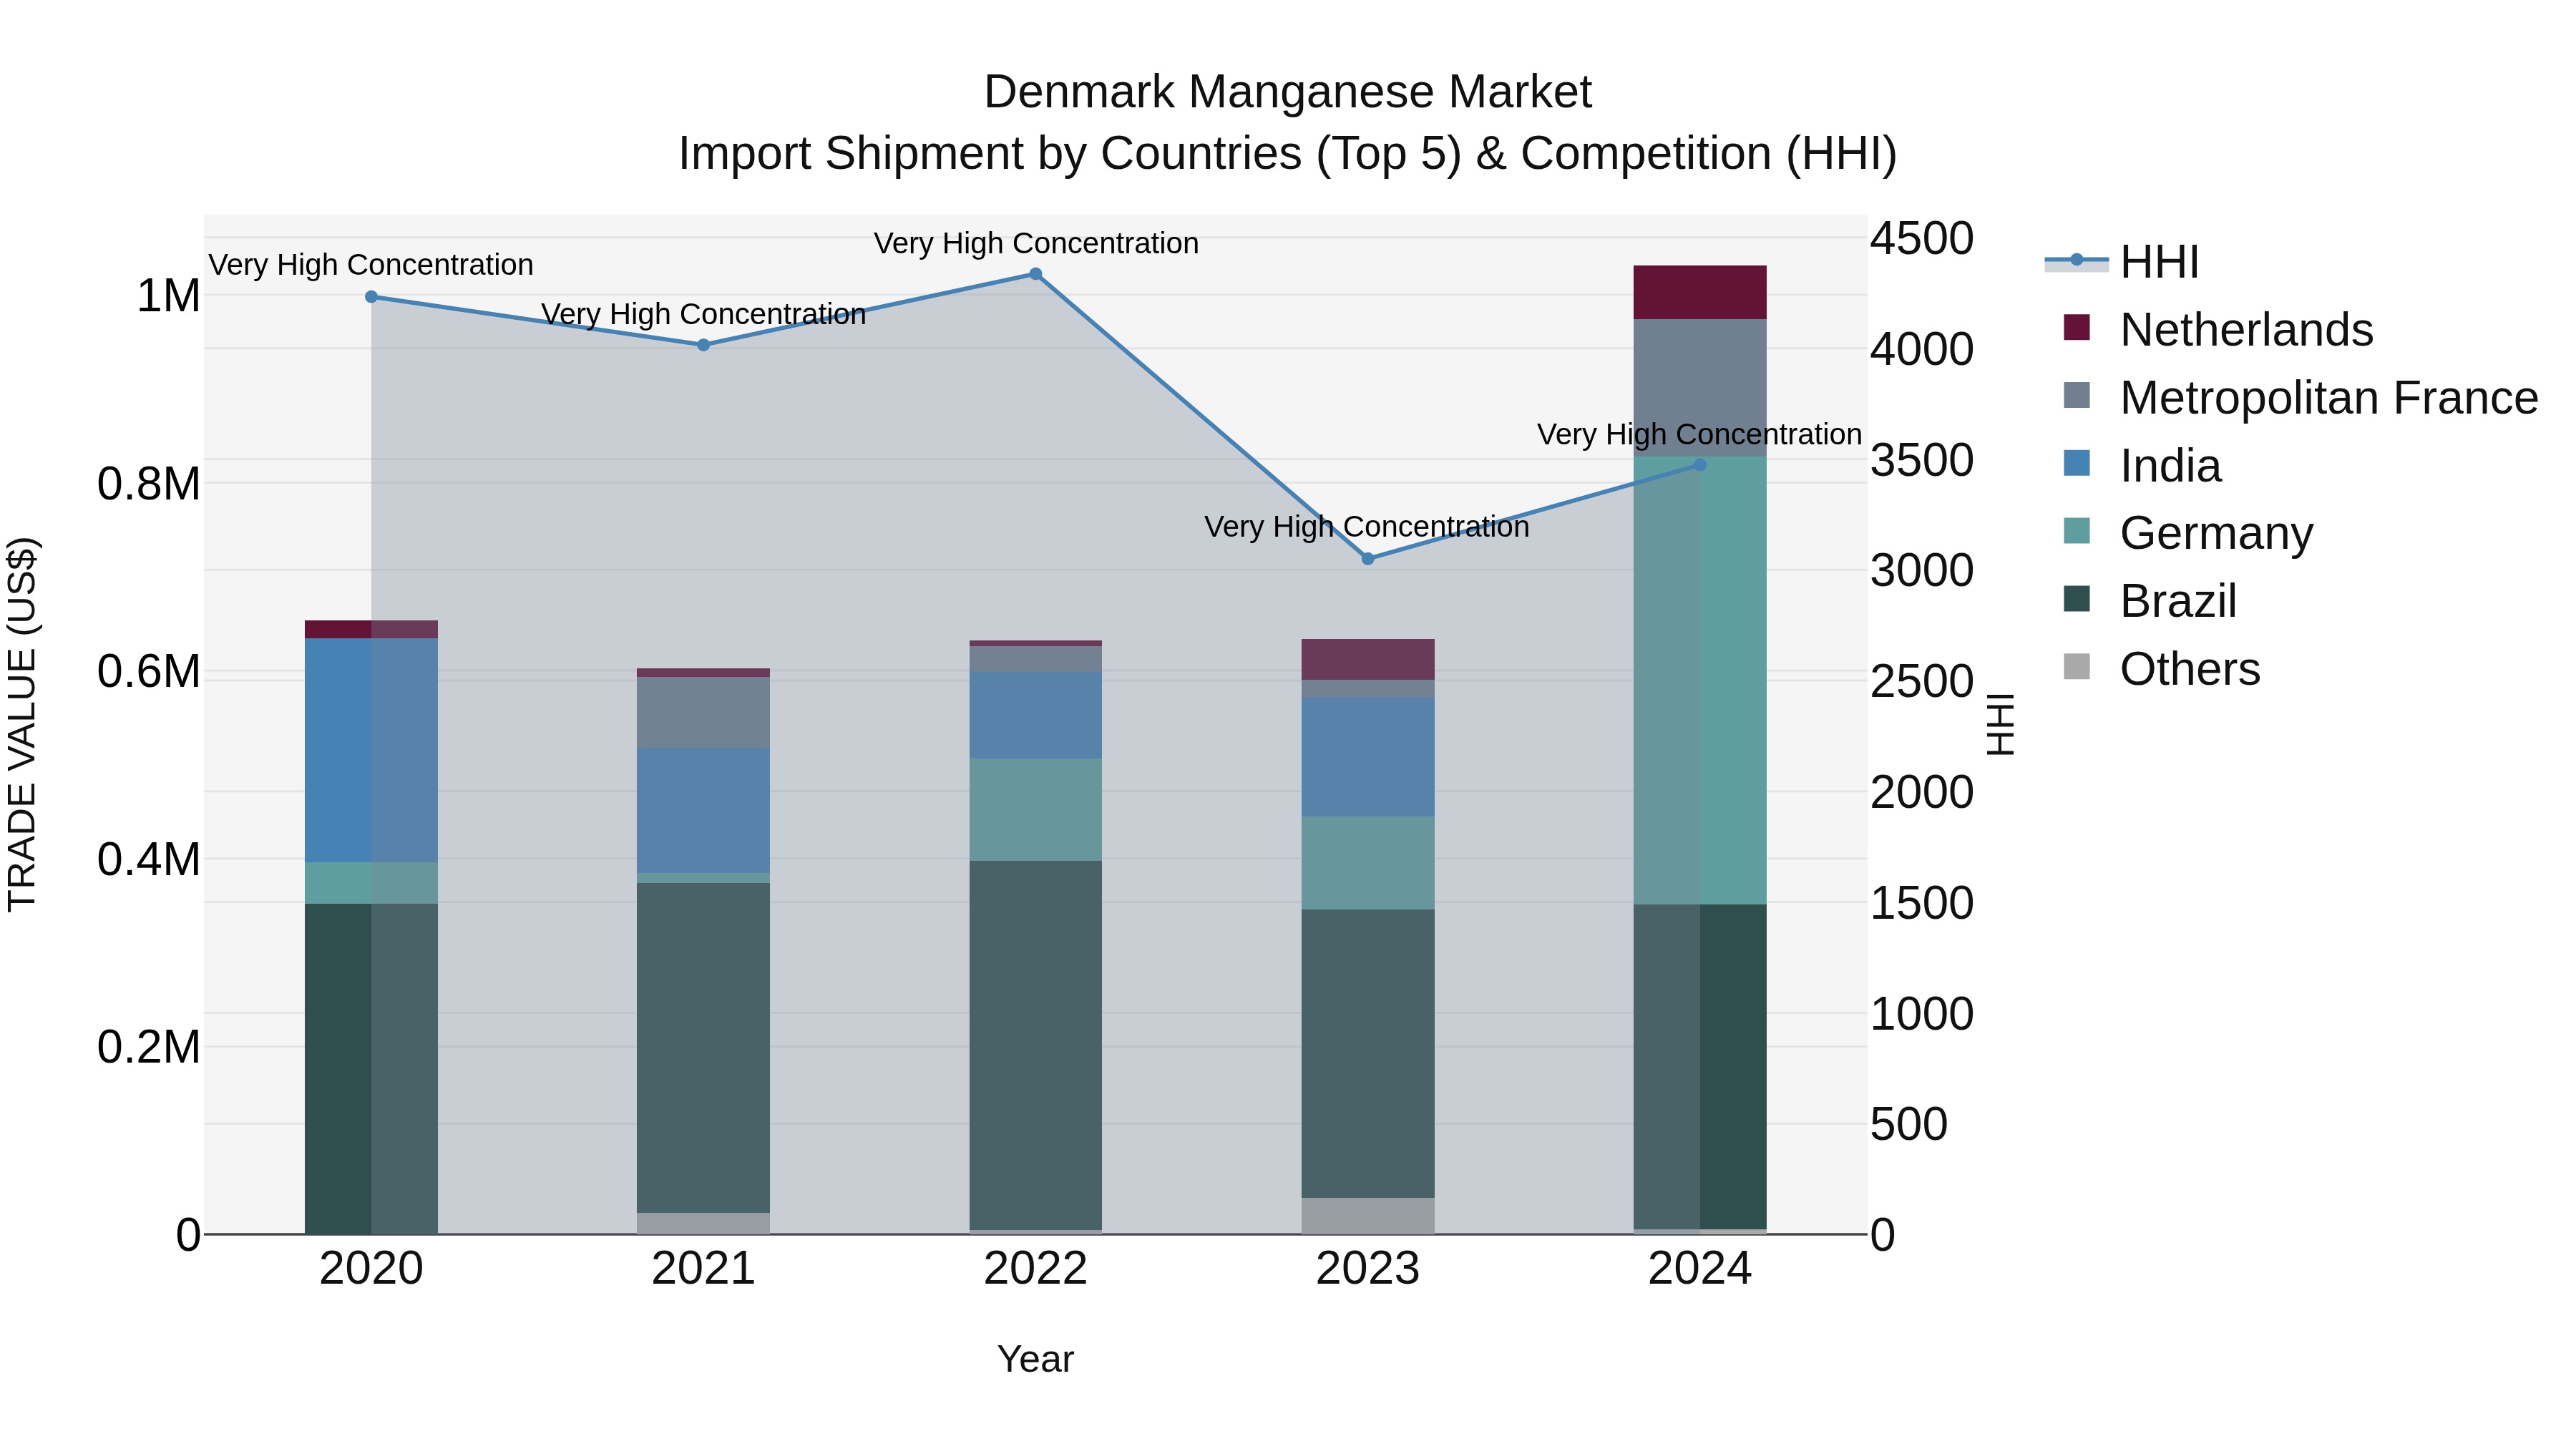
Task: Click the 2021 Very High Concentration annotation
Action: click(703, 314)
